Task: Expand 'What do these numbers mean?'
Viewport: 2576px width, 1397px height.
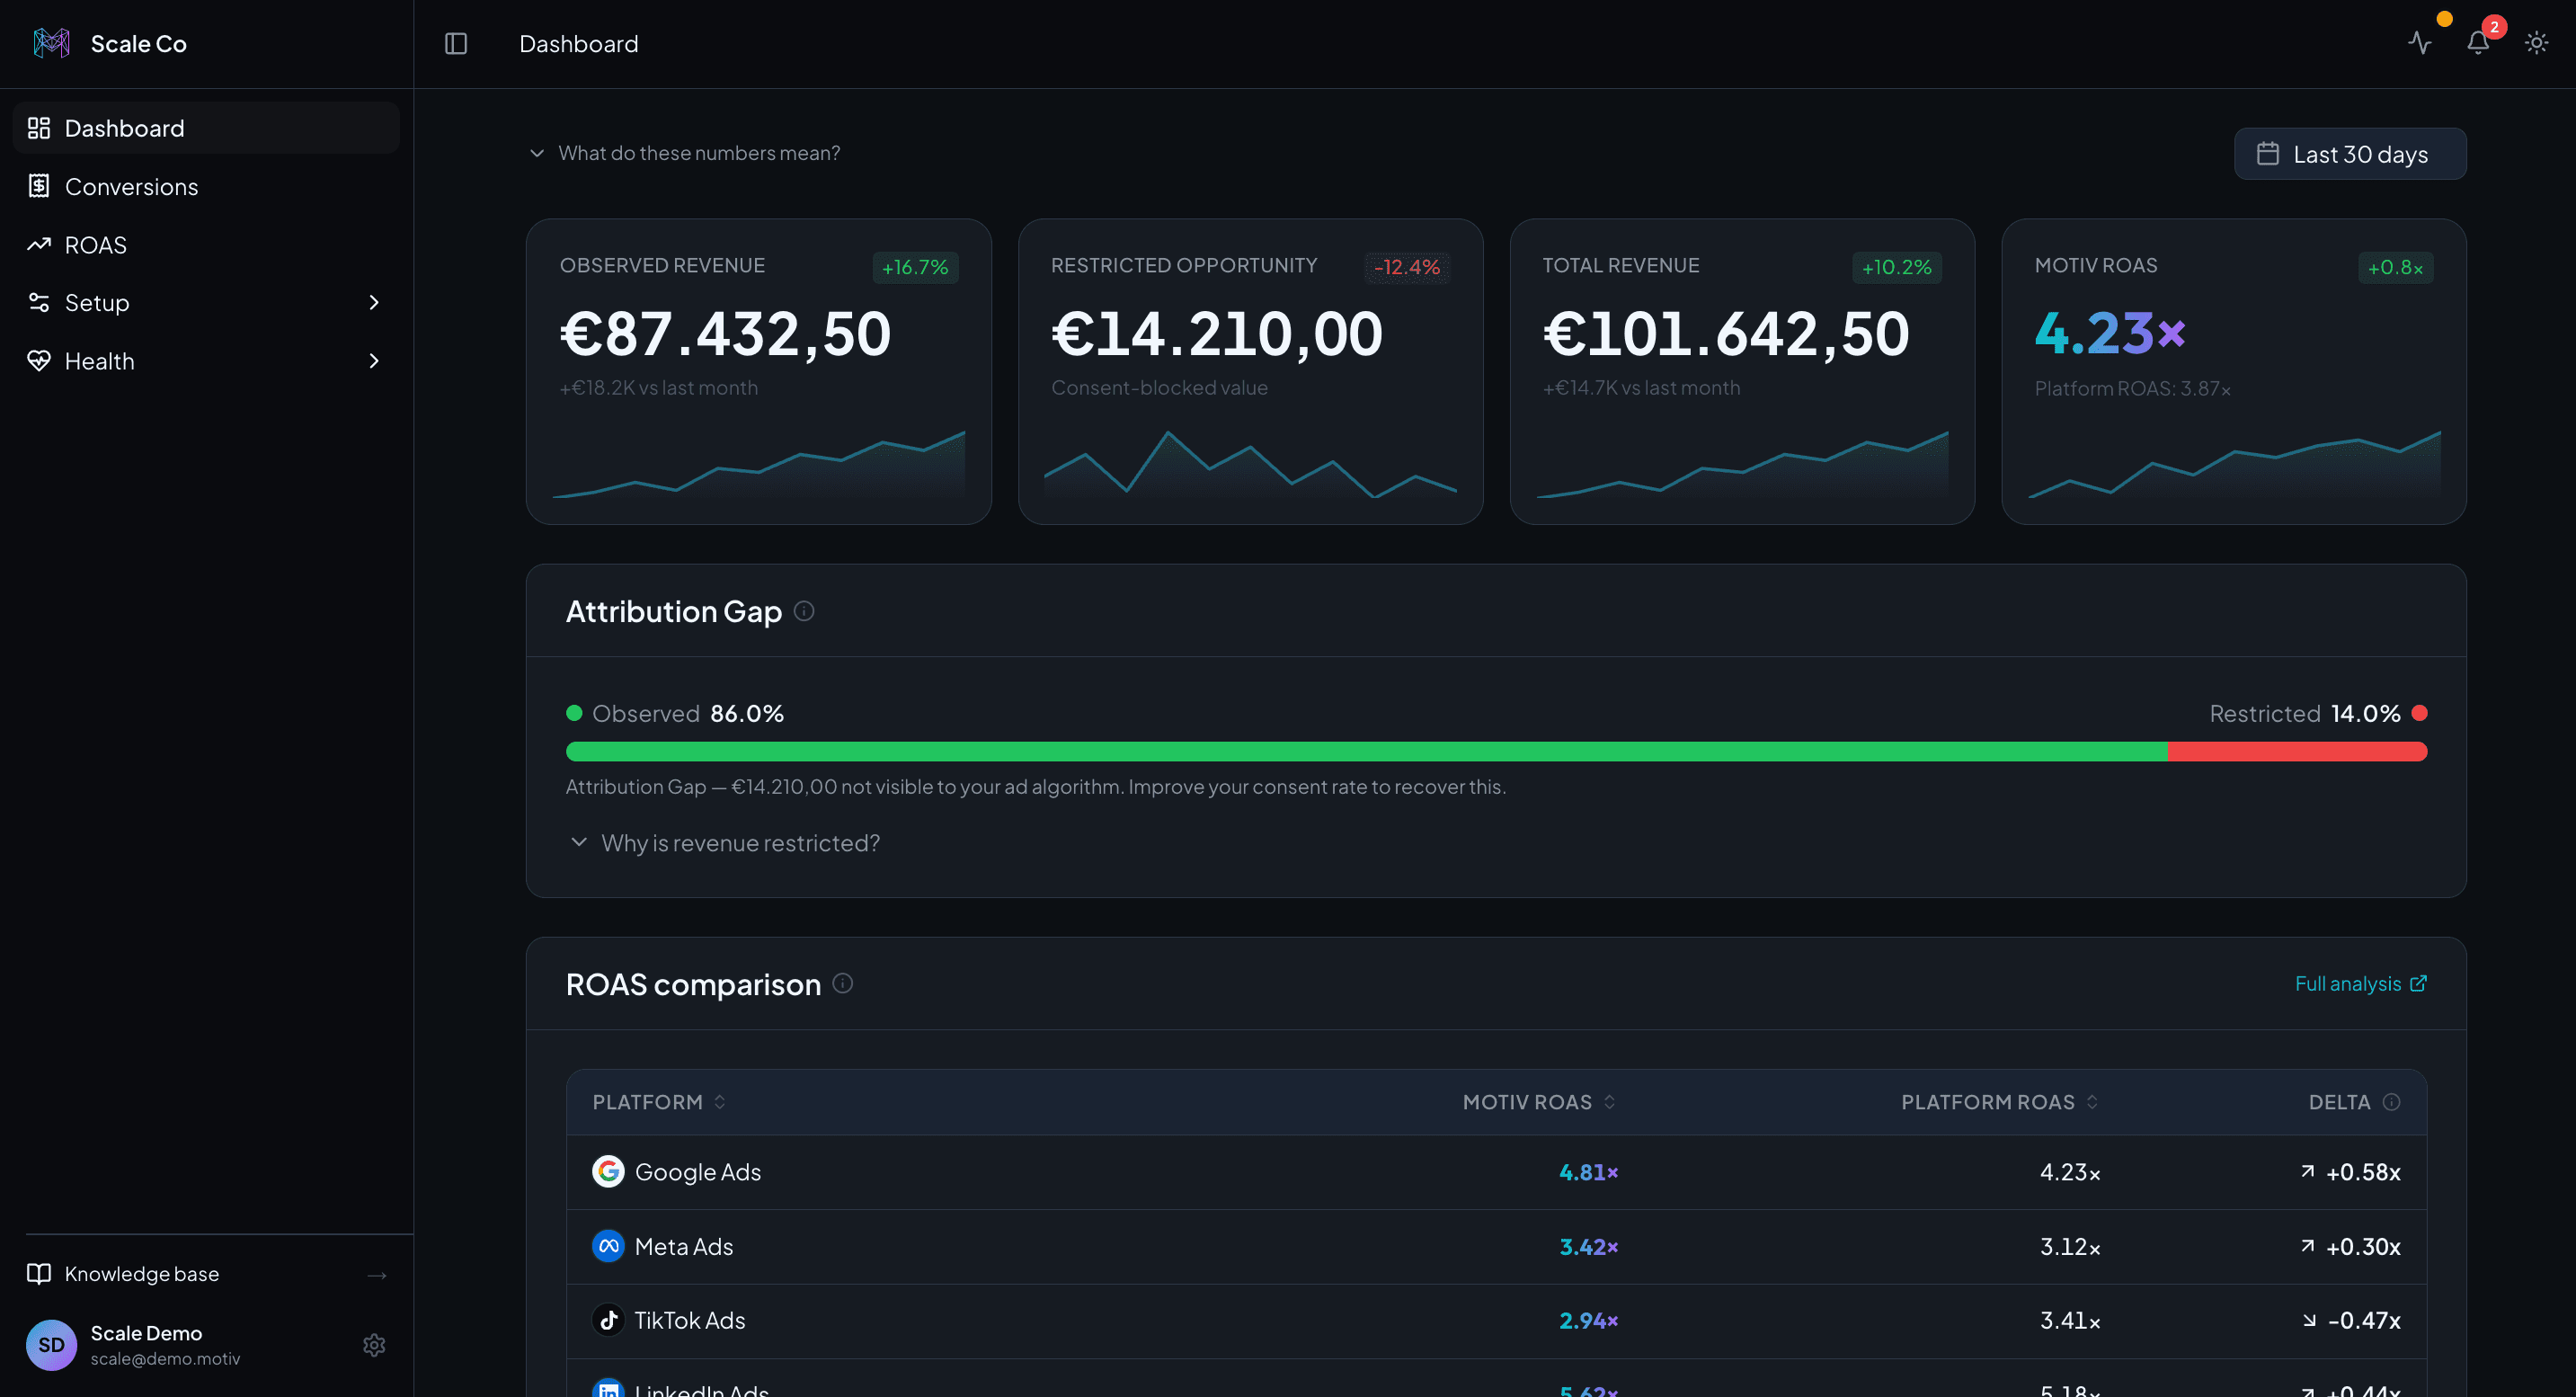Action: pos(685,153)
